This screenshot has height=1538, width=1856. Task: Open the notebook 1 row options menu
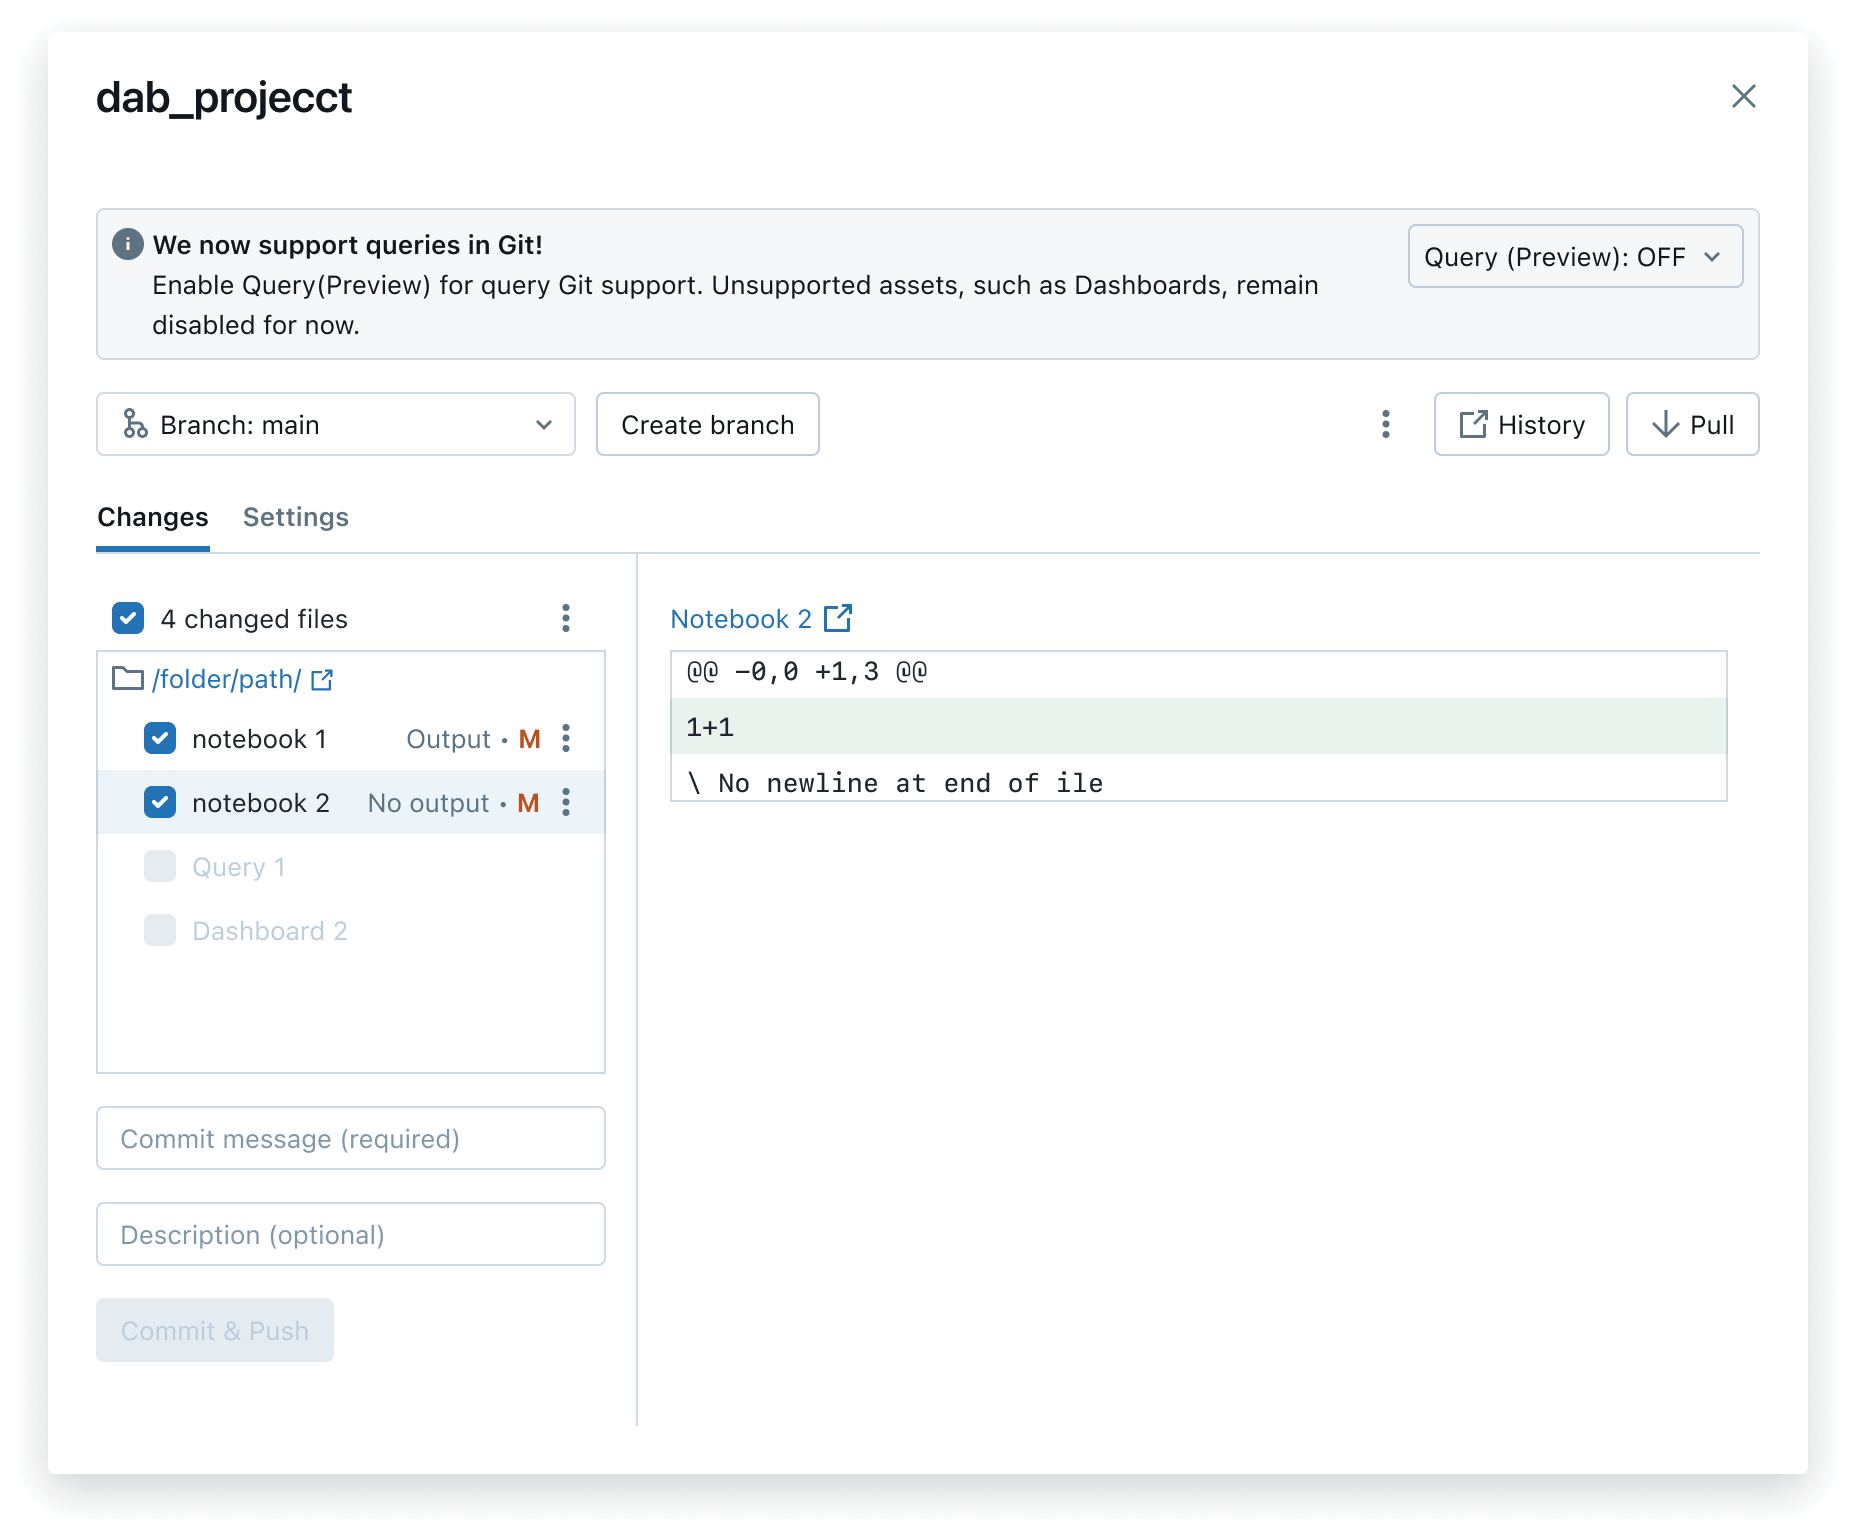566,738
